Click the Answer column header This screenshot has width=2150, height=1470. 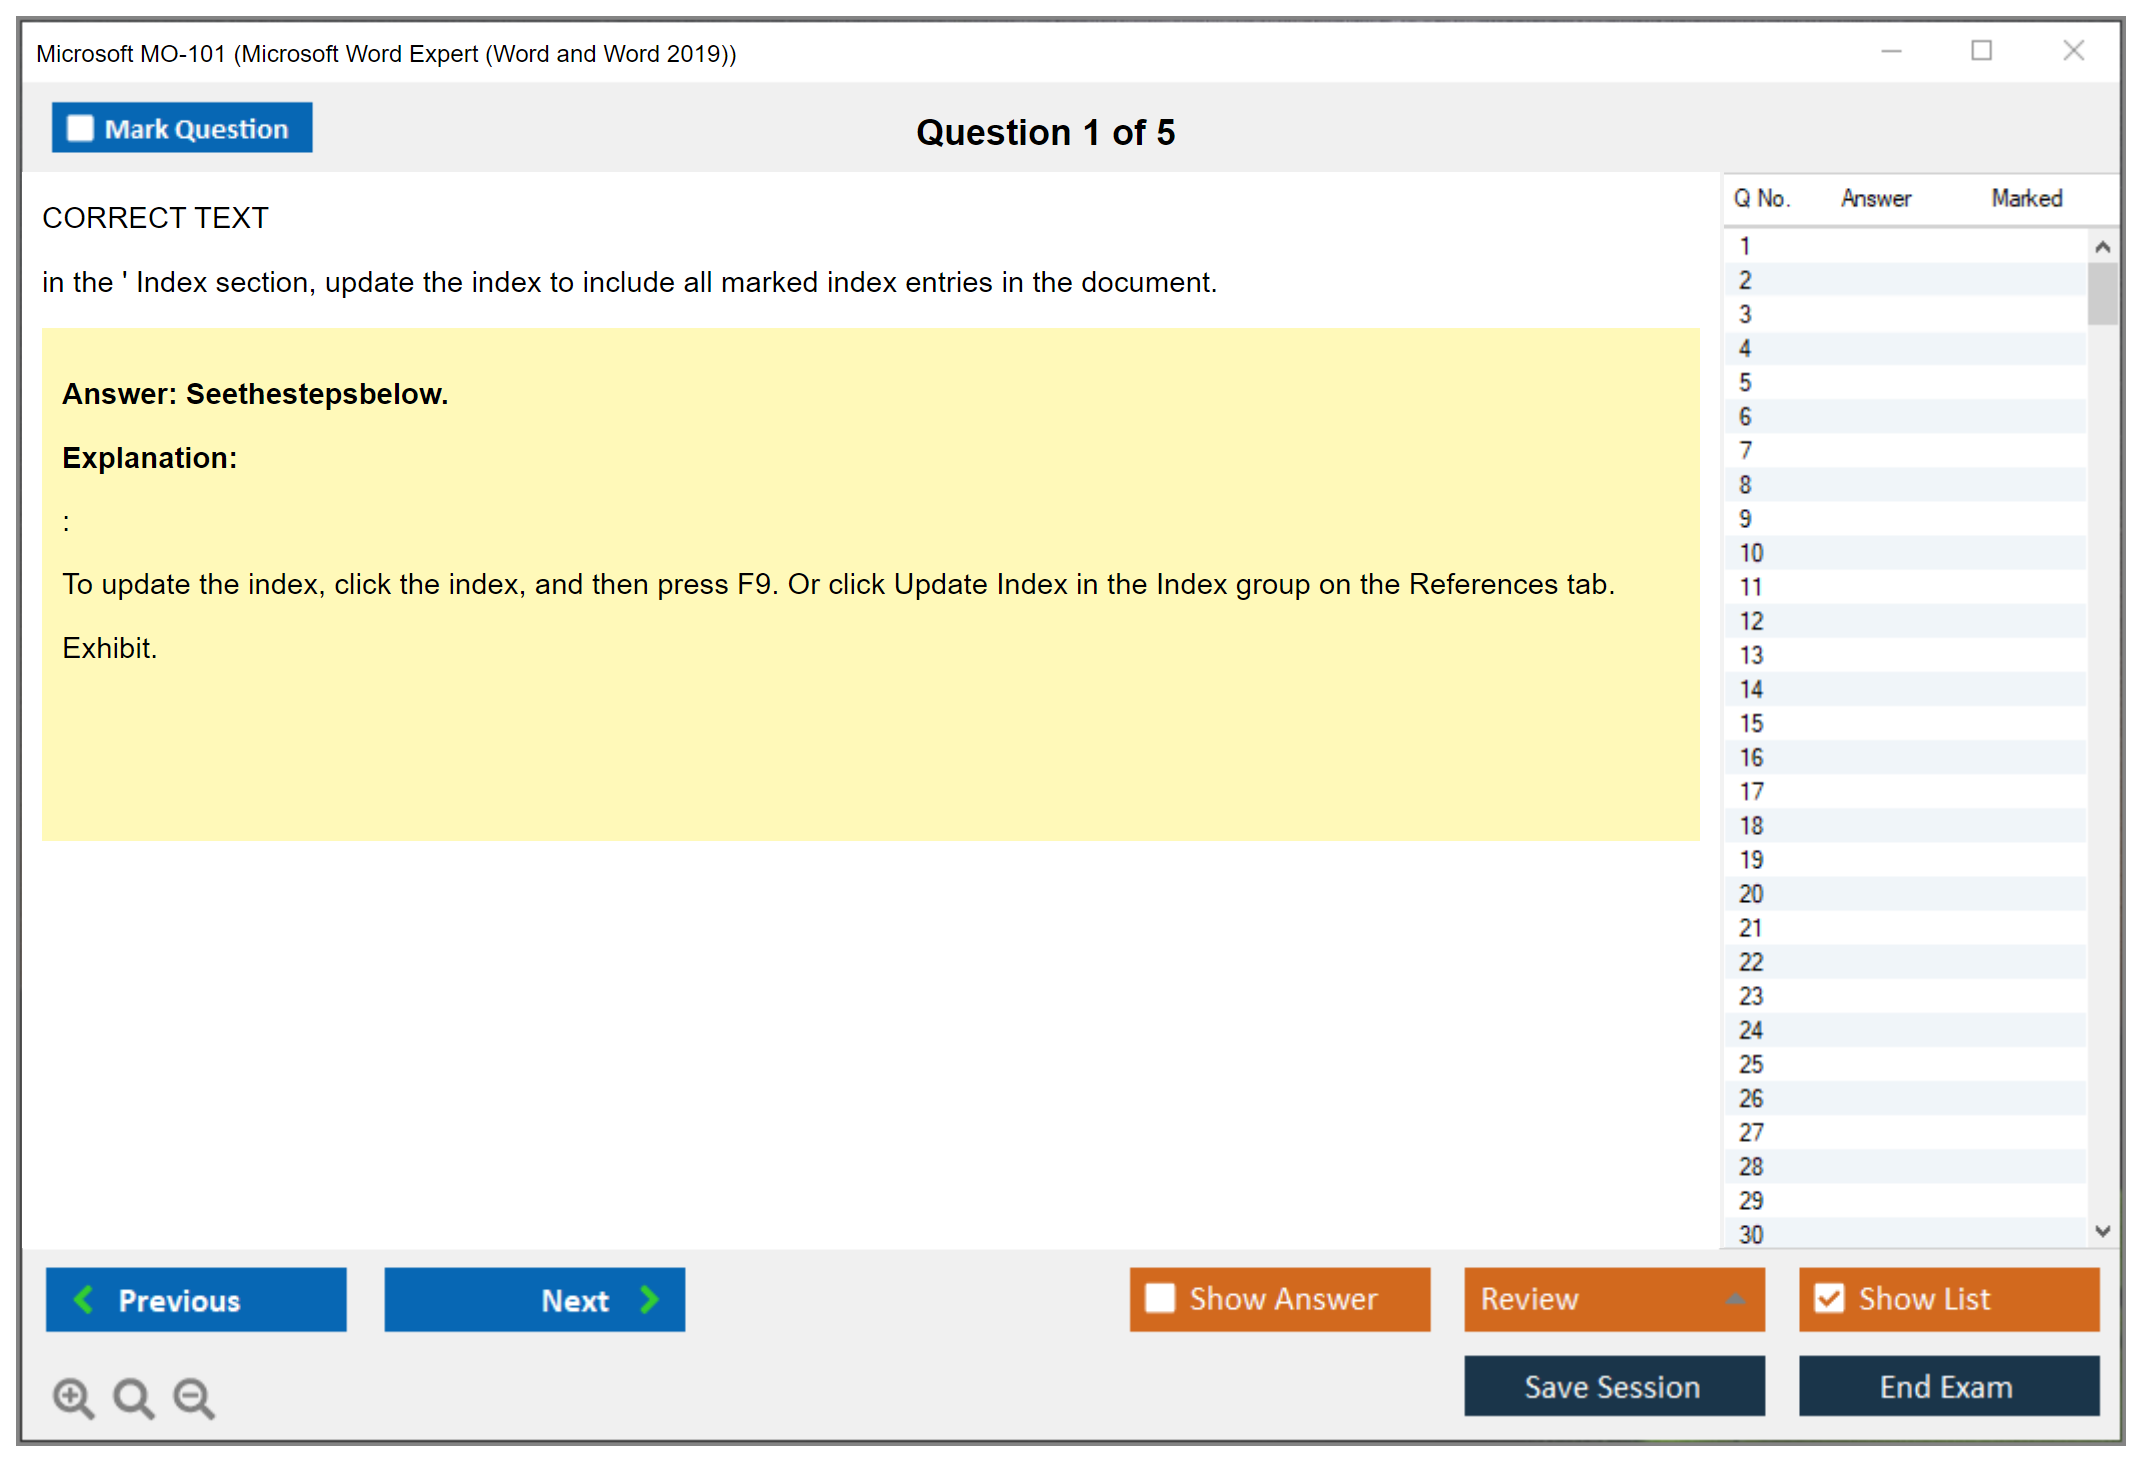[x=1875, y=198]
